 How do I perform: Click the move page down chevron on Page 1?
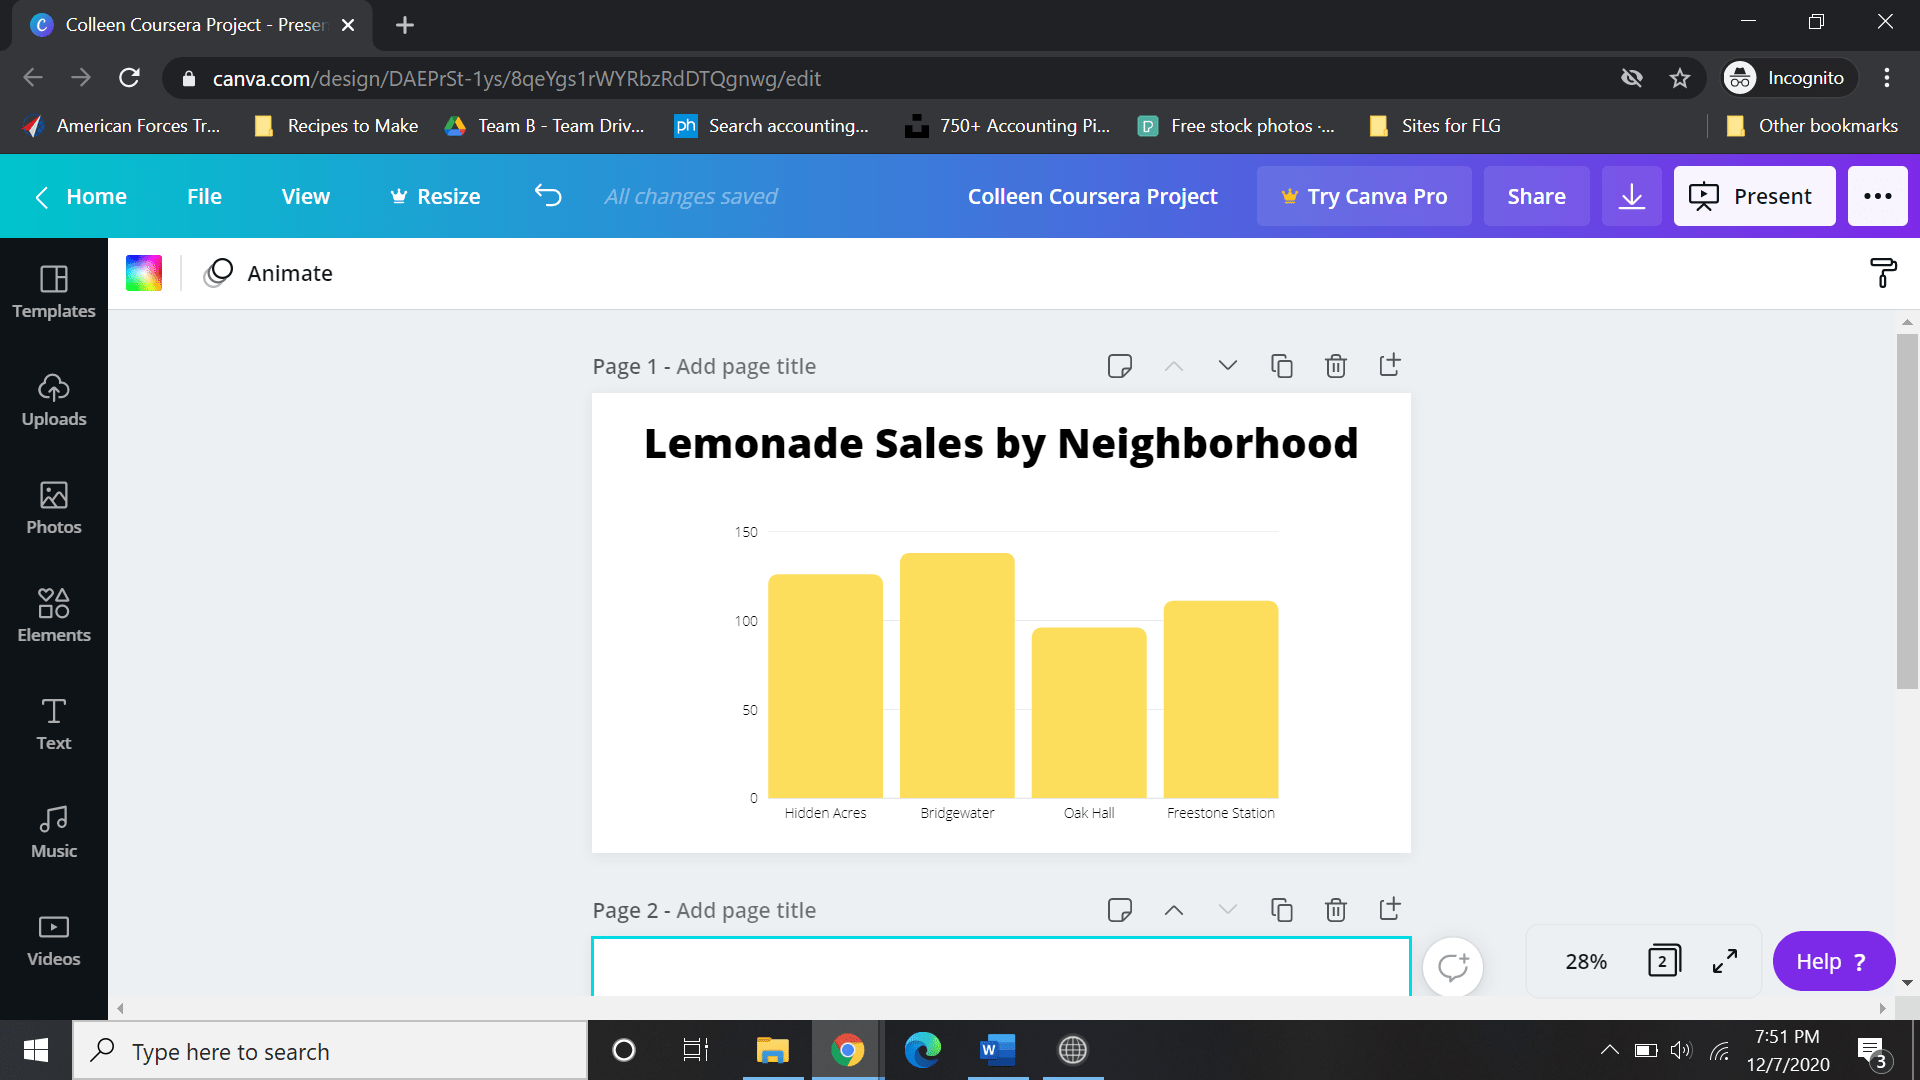click(1228, 366)
